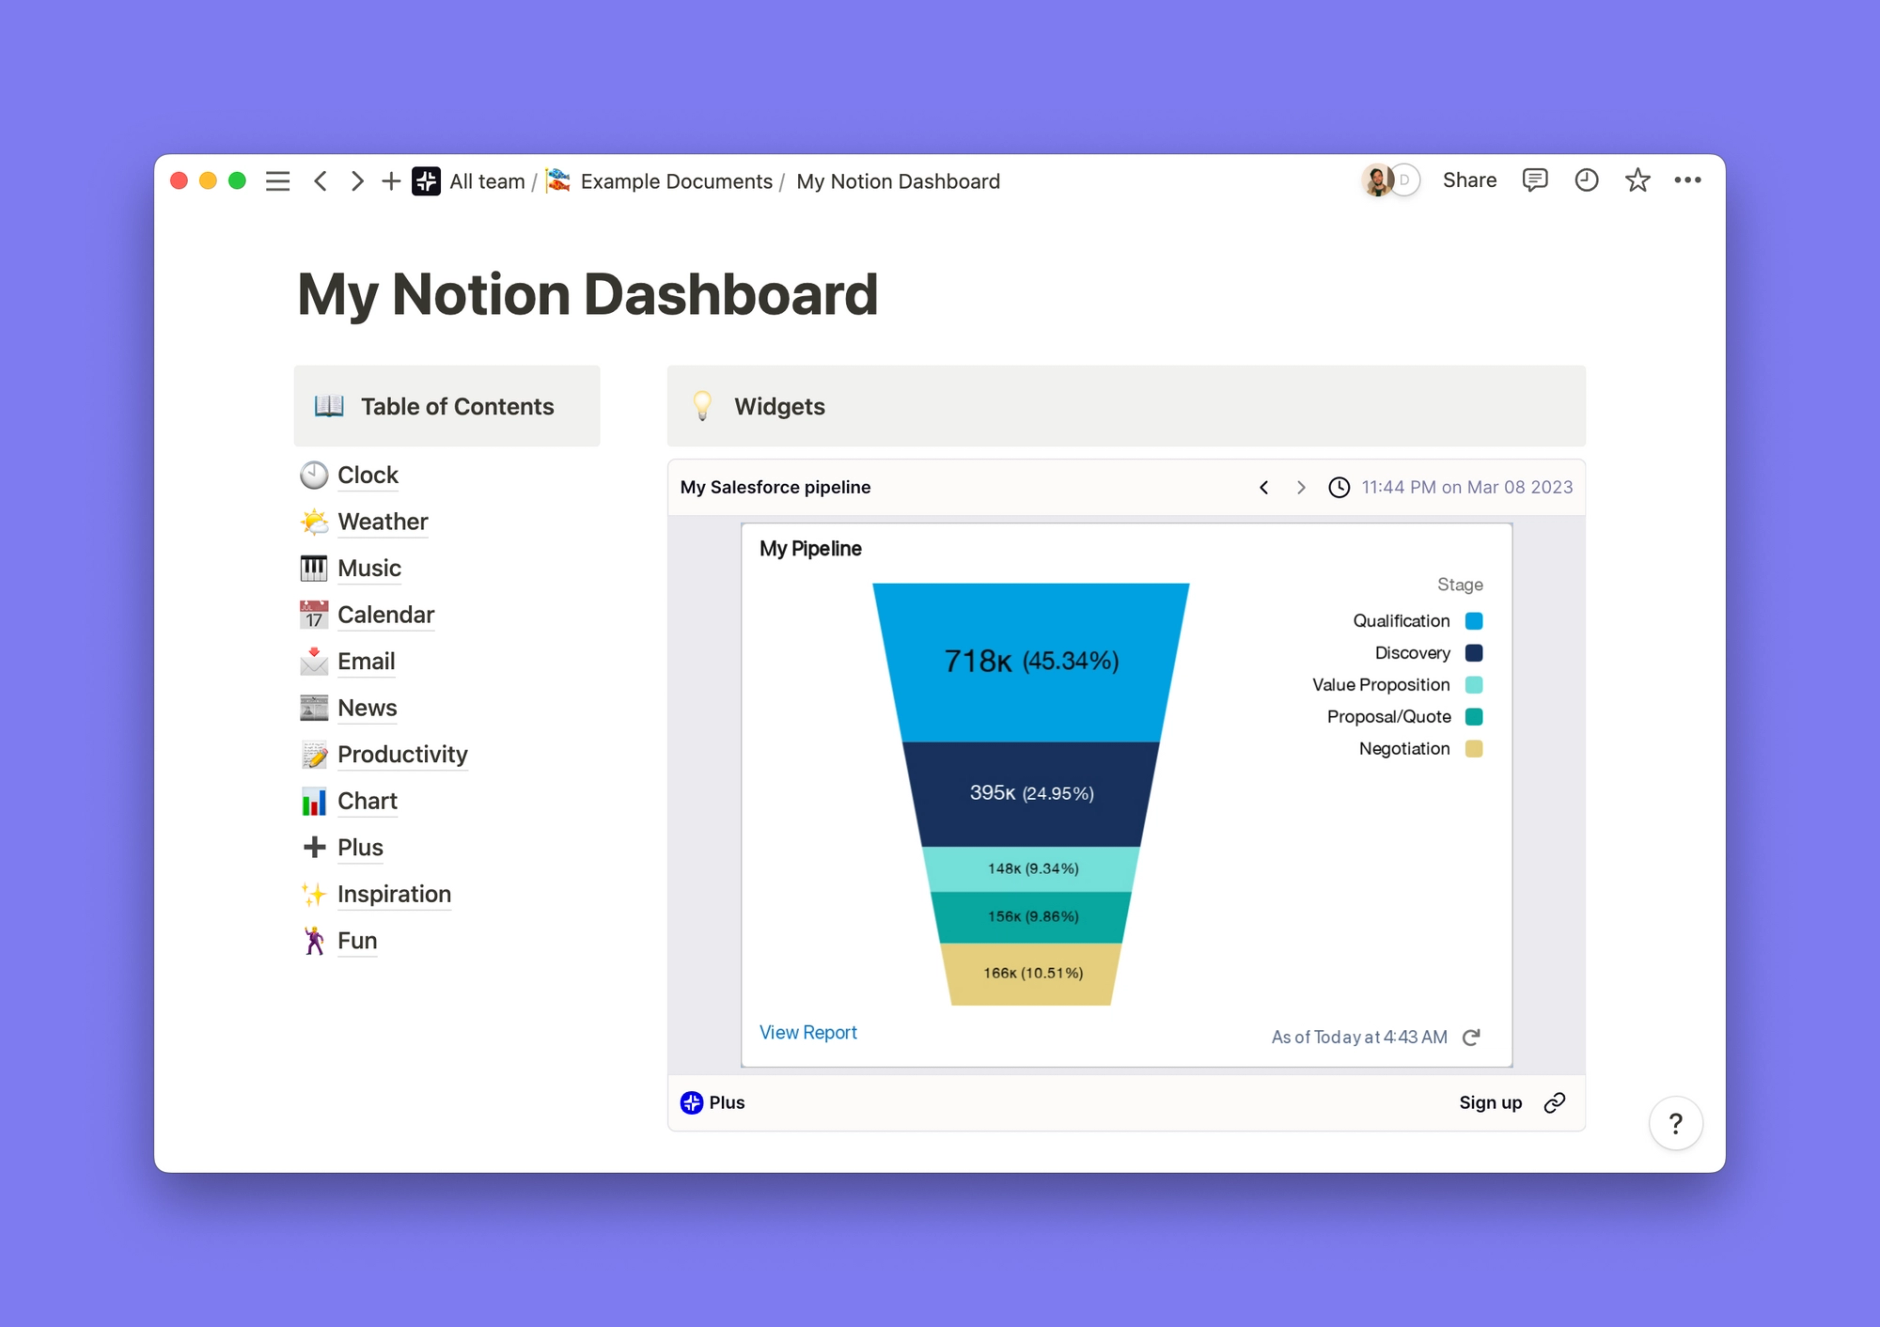Open the Email page link

366,661
